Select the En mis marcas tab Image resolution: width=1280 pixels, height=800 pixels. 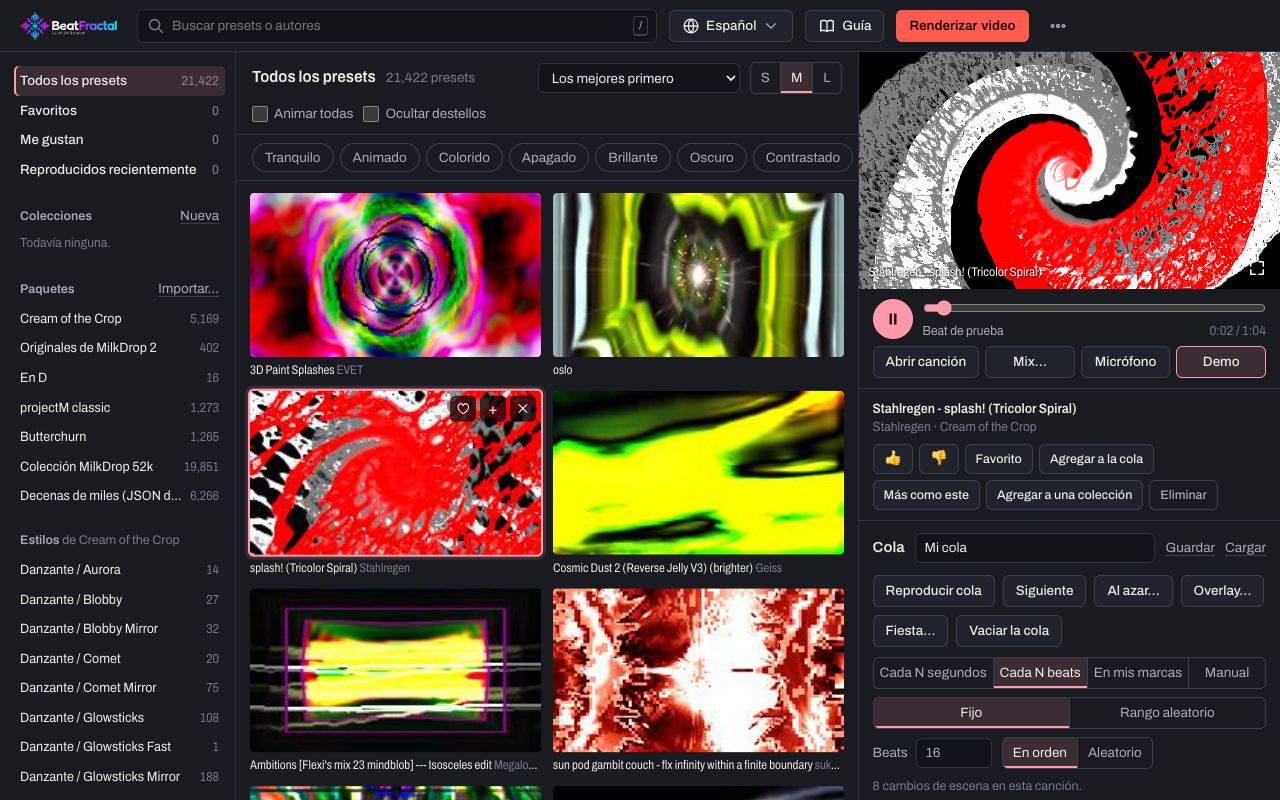coord(1138,672)
